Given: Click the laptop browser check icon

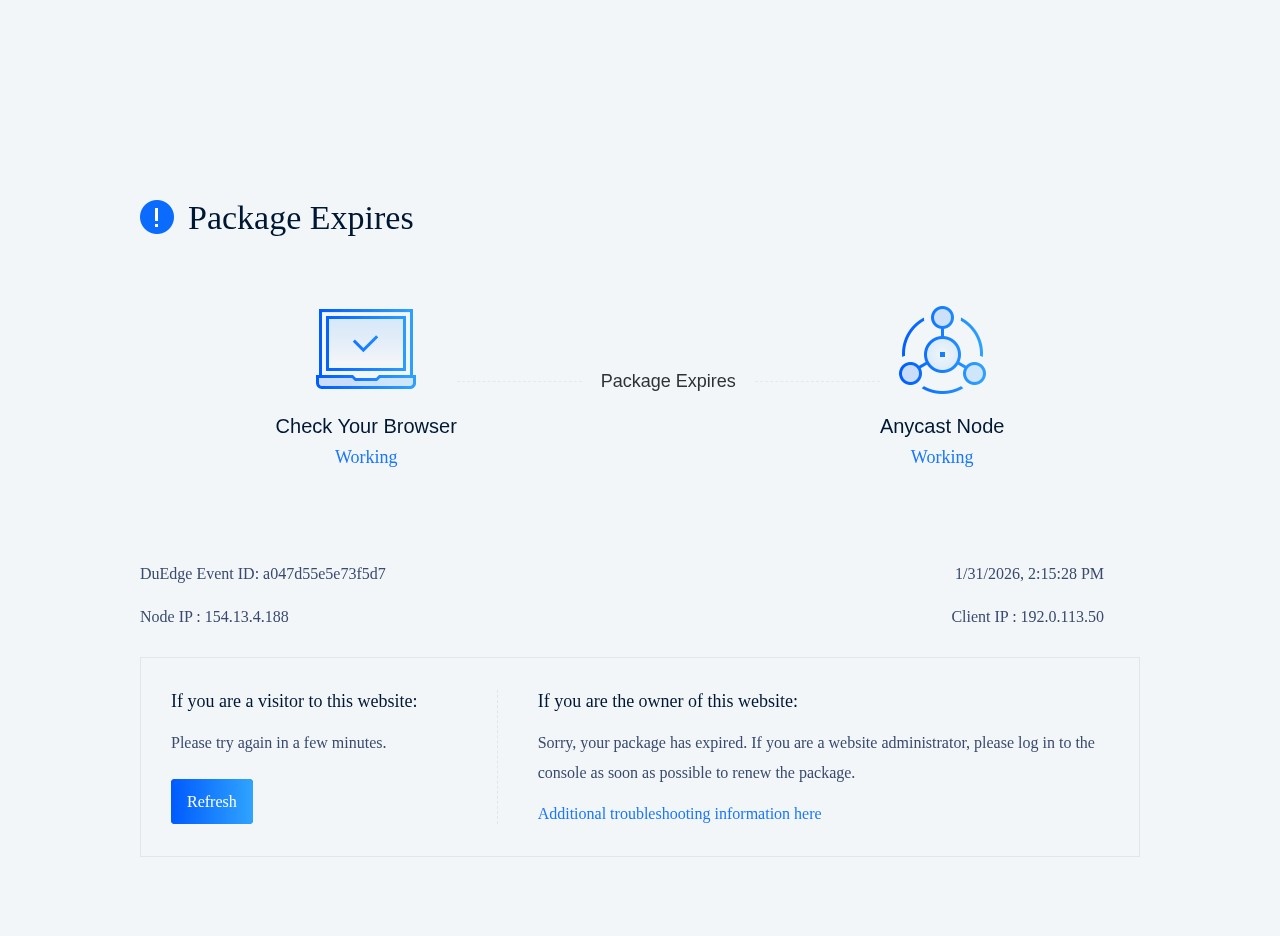Looking at the screenshot, I should [x=366, y=348].
